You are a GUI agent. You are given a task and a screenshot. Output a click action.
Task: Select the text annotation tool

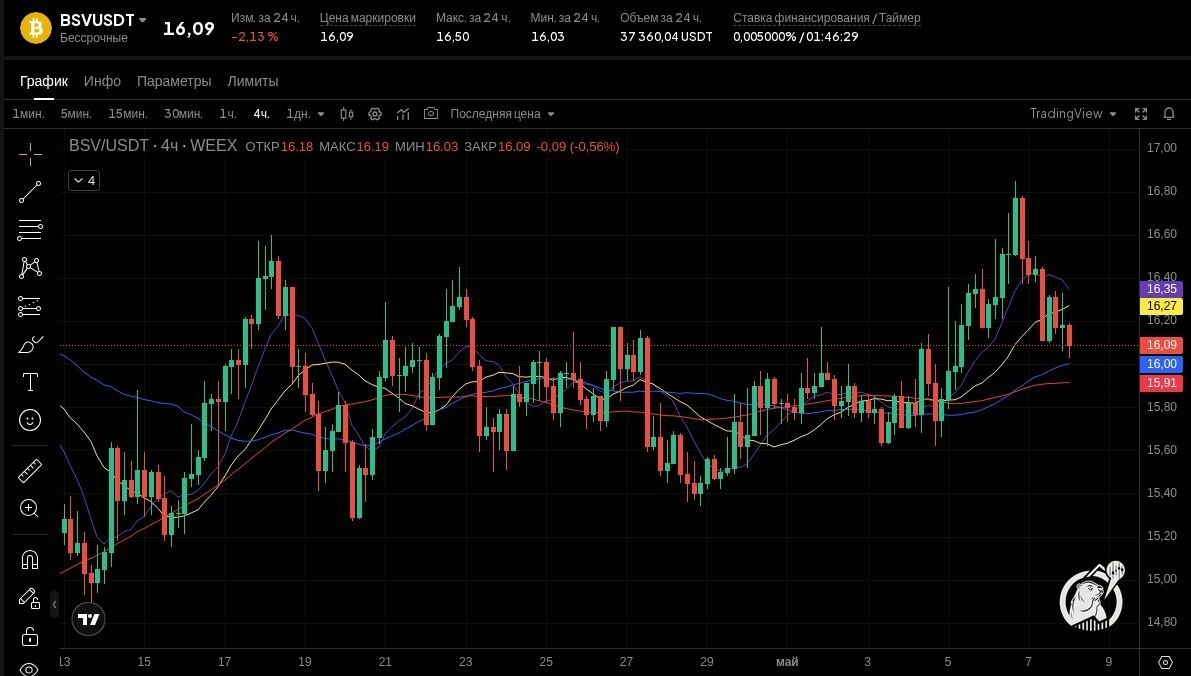click(30, 382)
